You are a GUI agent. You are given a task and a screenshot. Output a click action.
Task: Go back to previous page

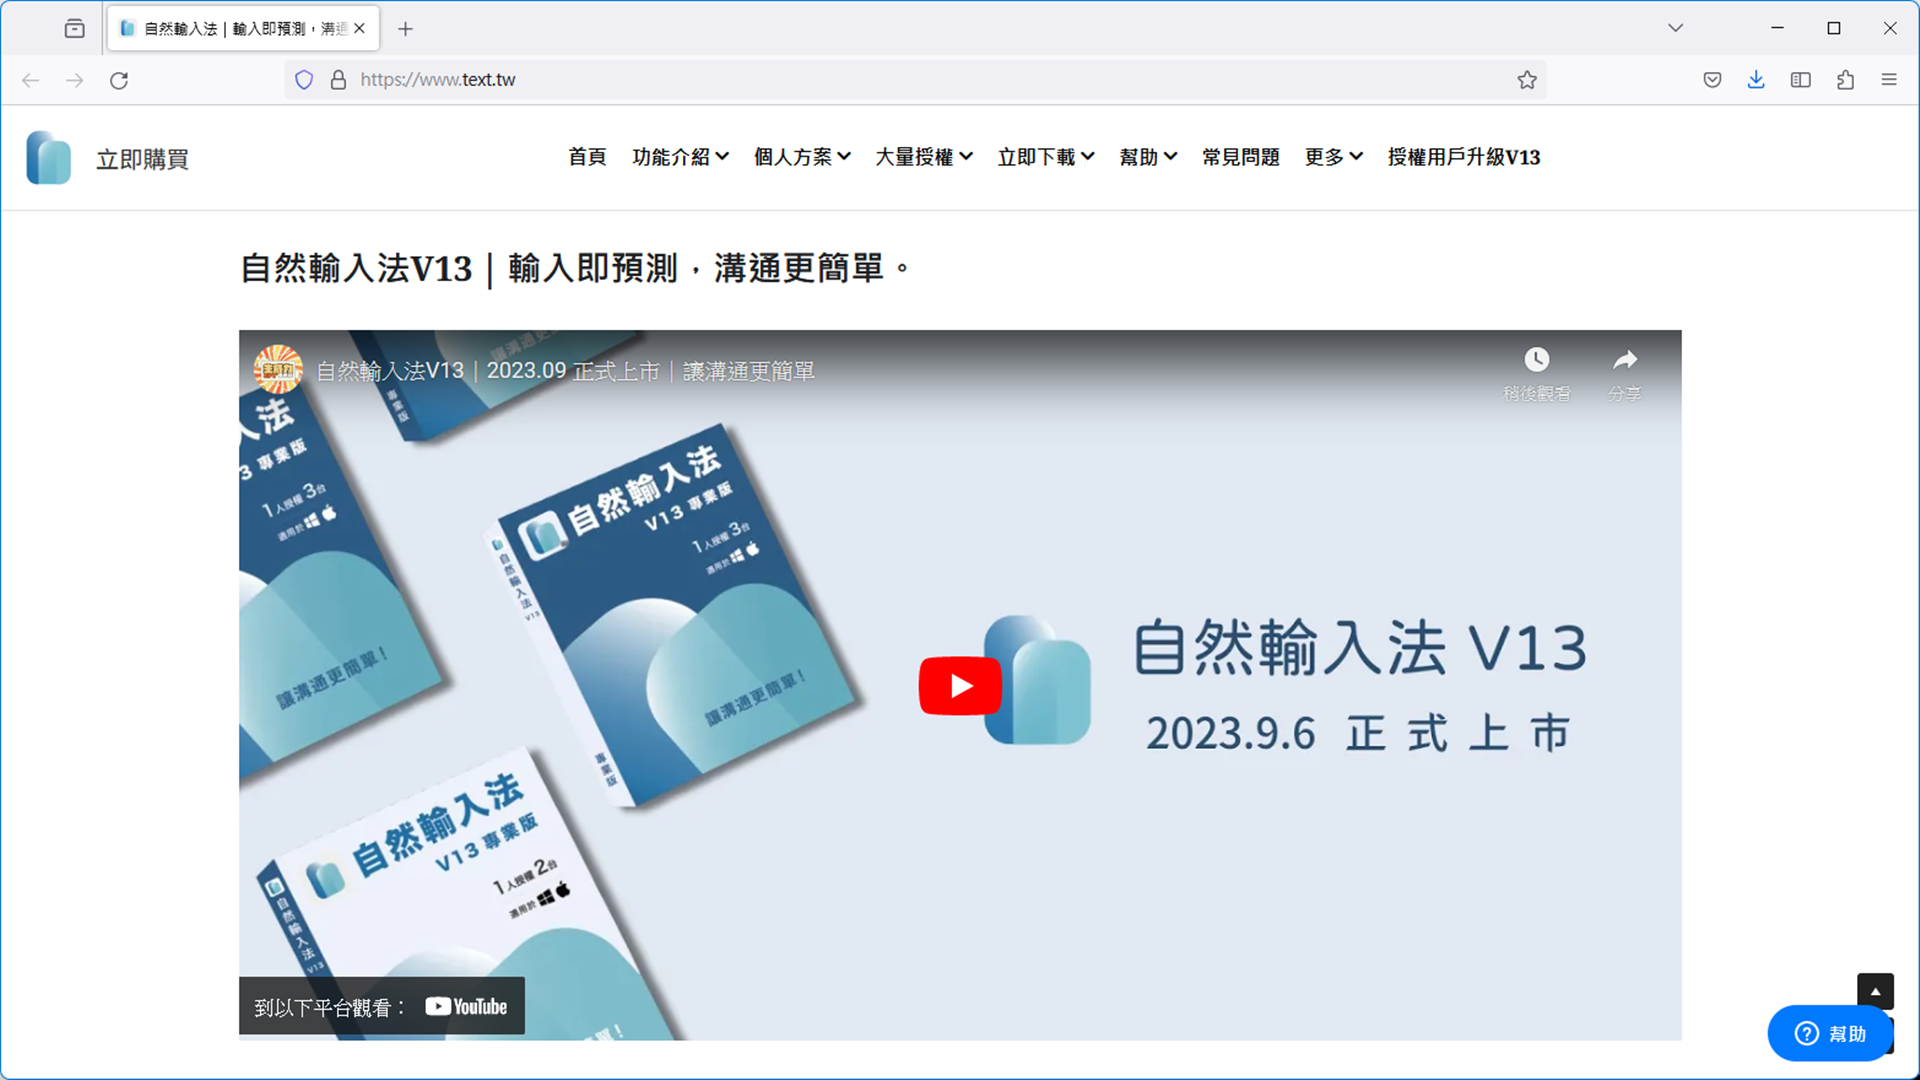(x=31, y=80)
